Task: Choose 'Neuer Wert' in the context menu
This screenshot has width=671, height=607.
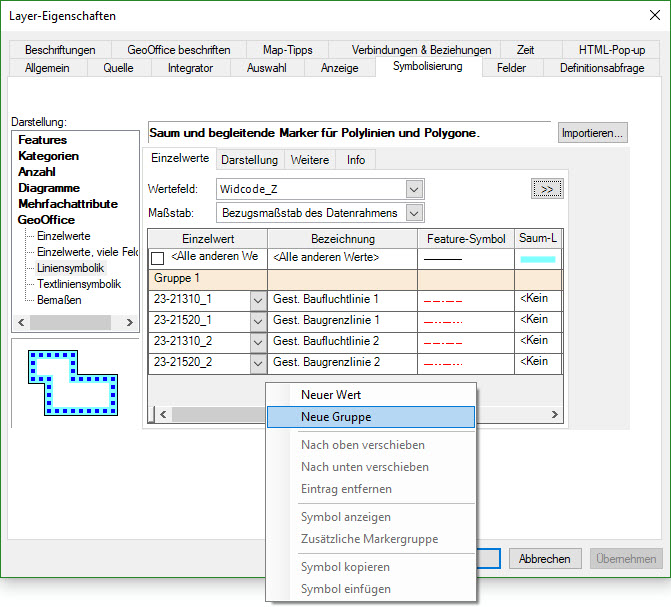Action: pyautogui.click(x=330, y=395)
